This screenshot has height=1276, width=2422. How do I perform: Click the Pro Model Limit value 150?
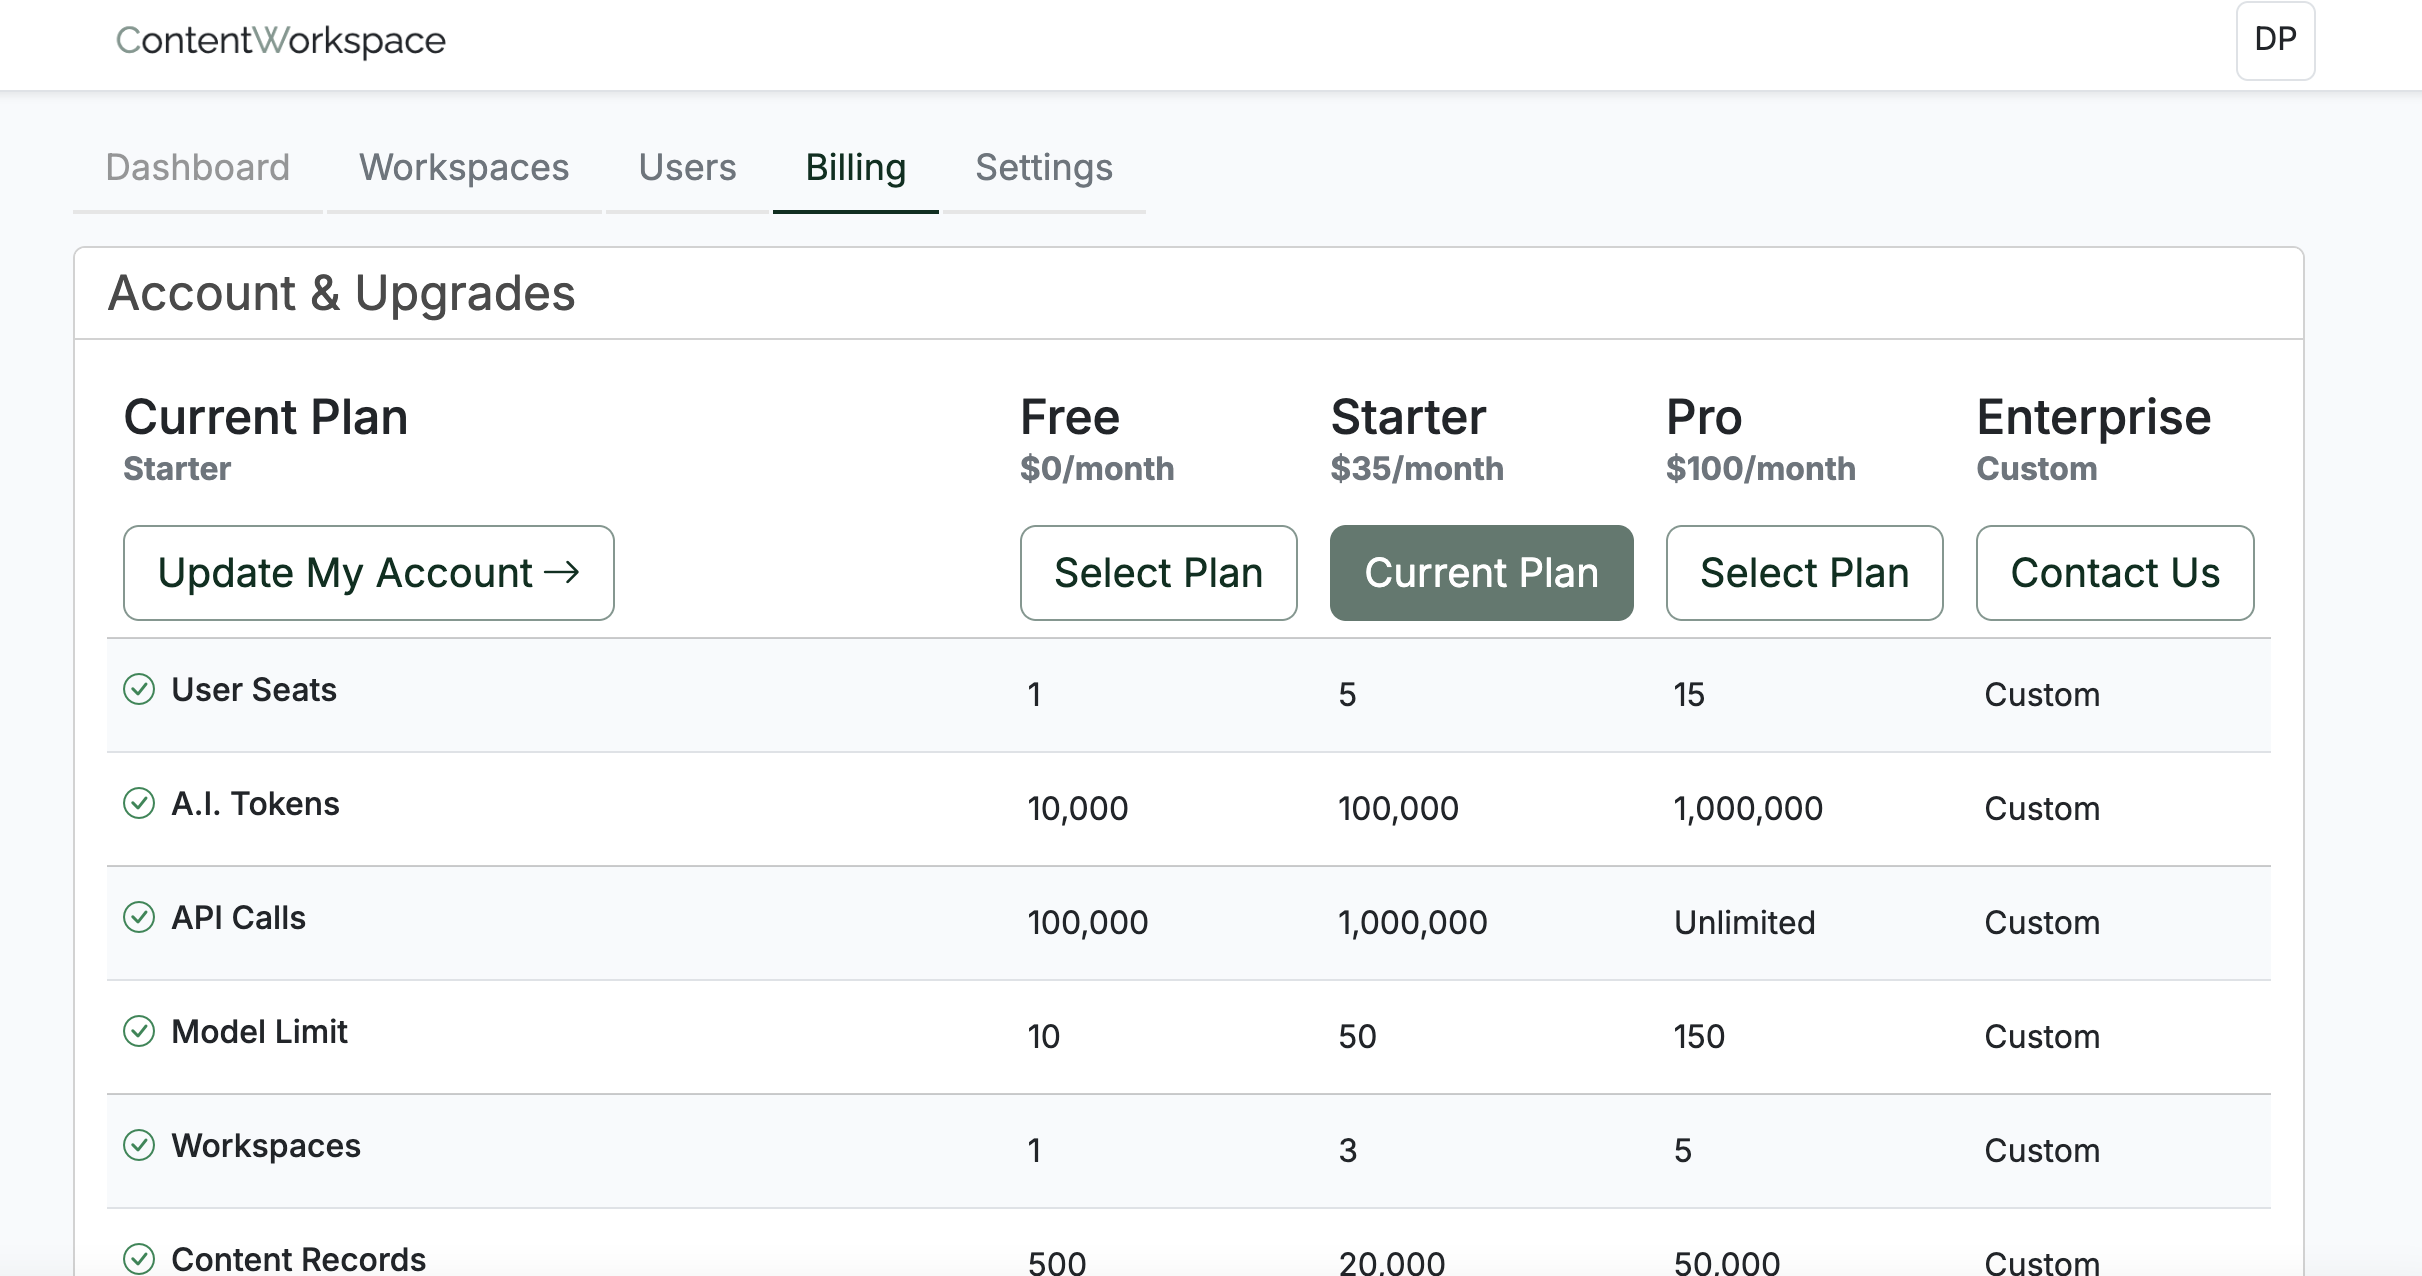[1699, 1036]
